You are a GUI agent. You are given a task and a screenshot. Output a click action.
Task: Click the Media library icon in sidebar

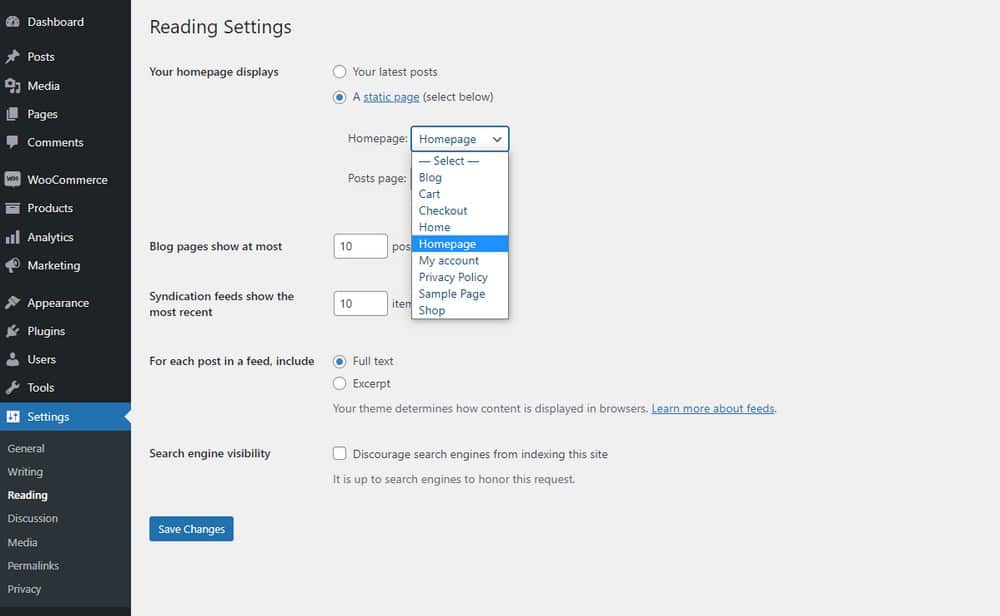click(12, 85)
